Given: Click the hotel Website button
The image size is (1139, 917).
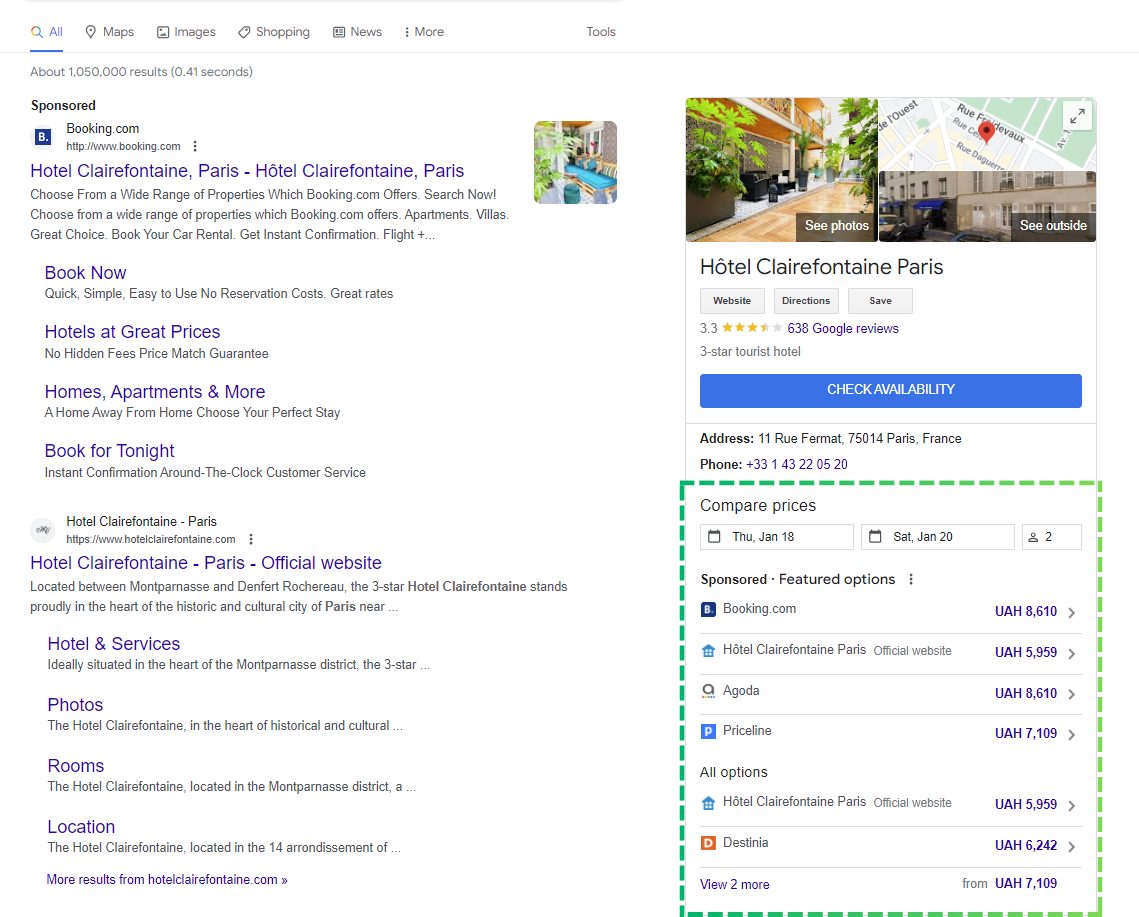Looking at the screenshot, I should (x=732, y=301).
